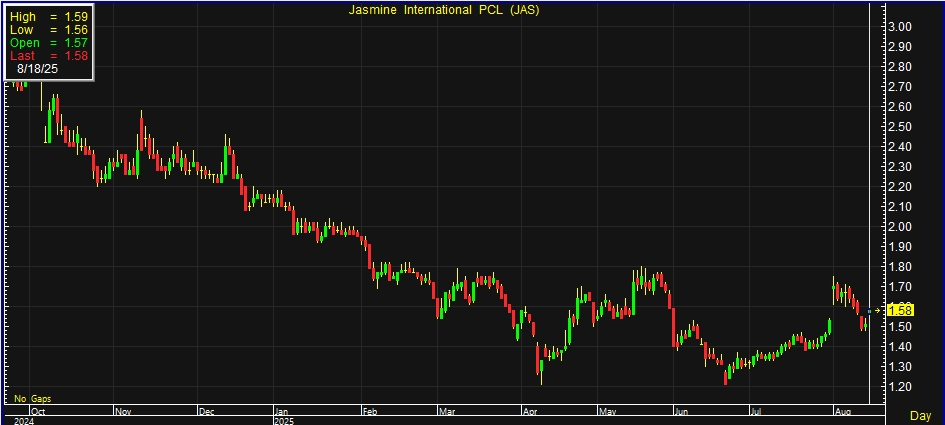Click the Oct label on time axis
This screenshot has width=945, height=425.
point(38,412)
